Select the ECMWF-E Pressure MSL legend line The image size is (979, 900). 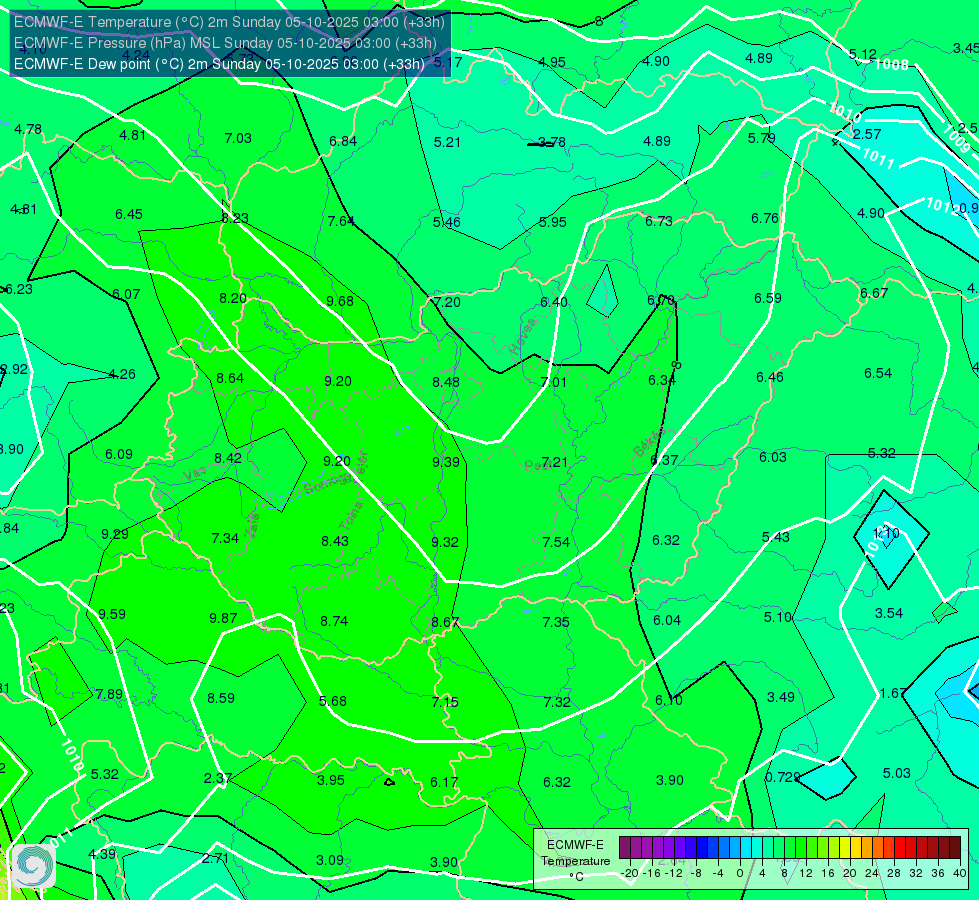(x=225, y=43)
